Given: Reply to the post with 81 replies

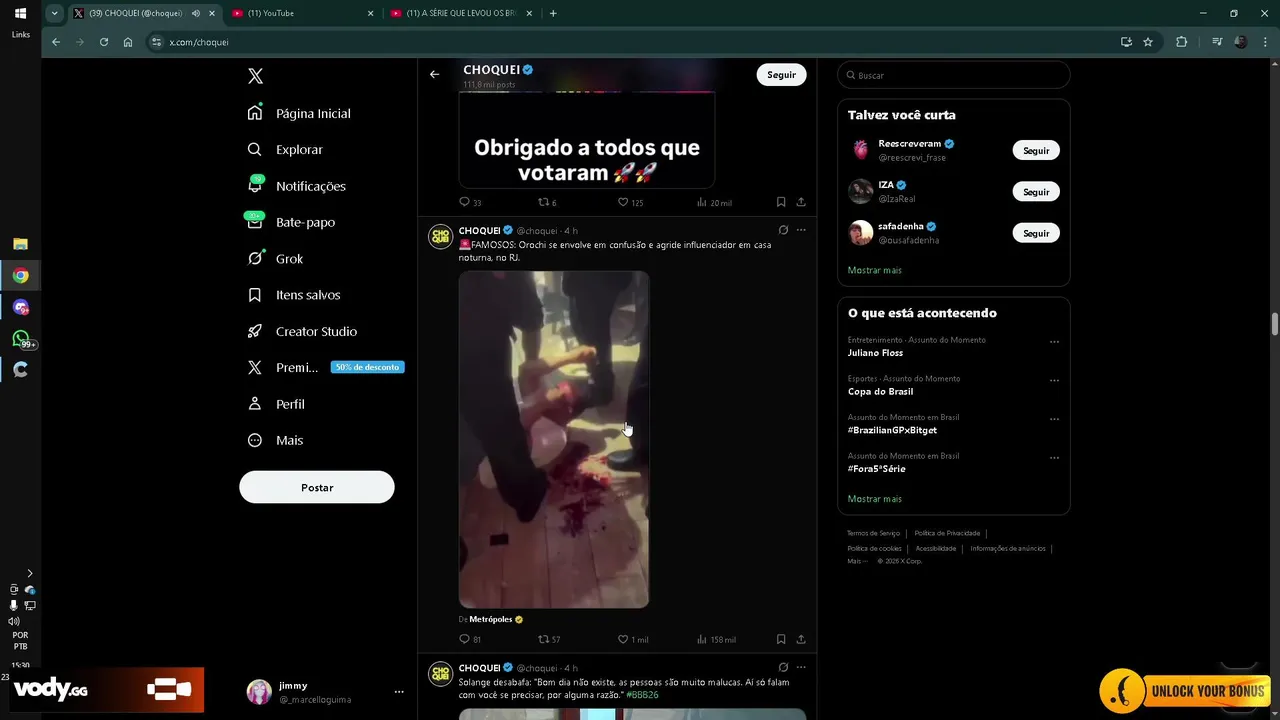Looking at the screenshot, I should pyautogui.click(x=469, y=639).
